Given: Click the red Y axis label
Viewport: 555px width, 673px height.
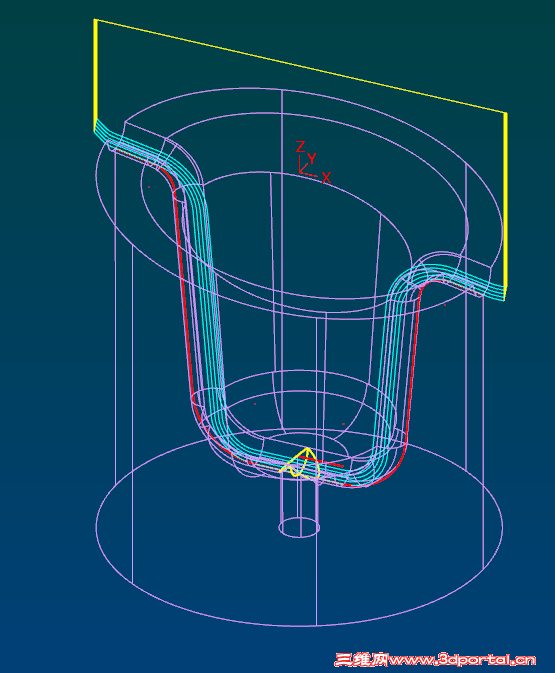Looking at the screenshot, I should (312, 158).
